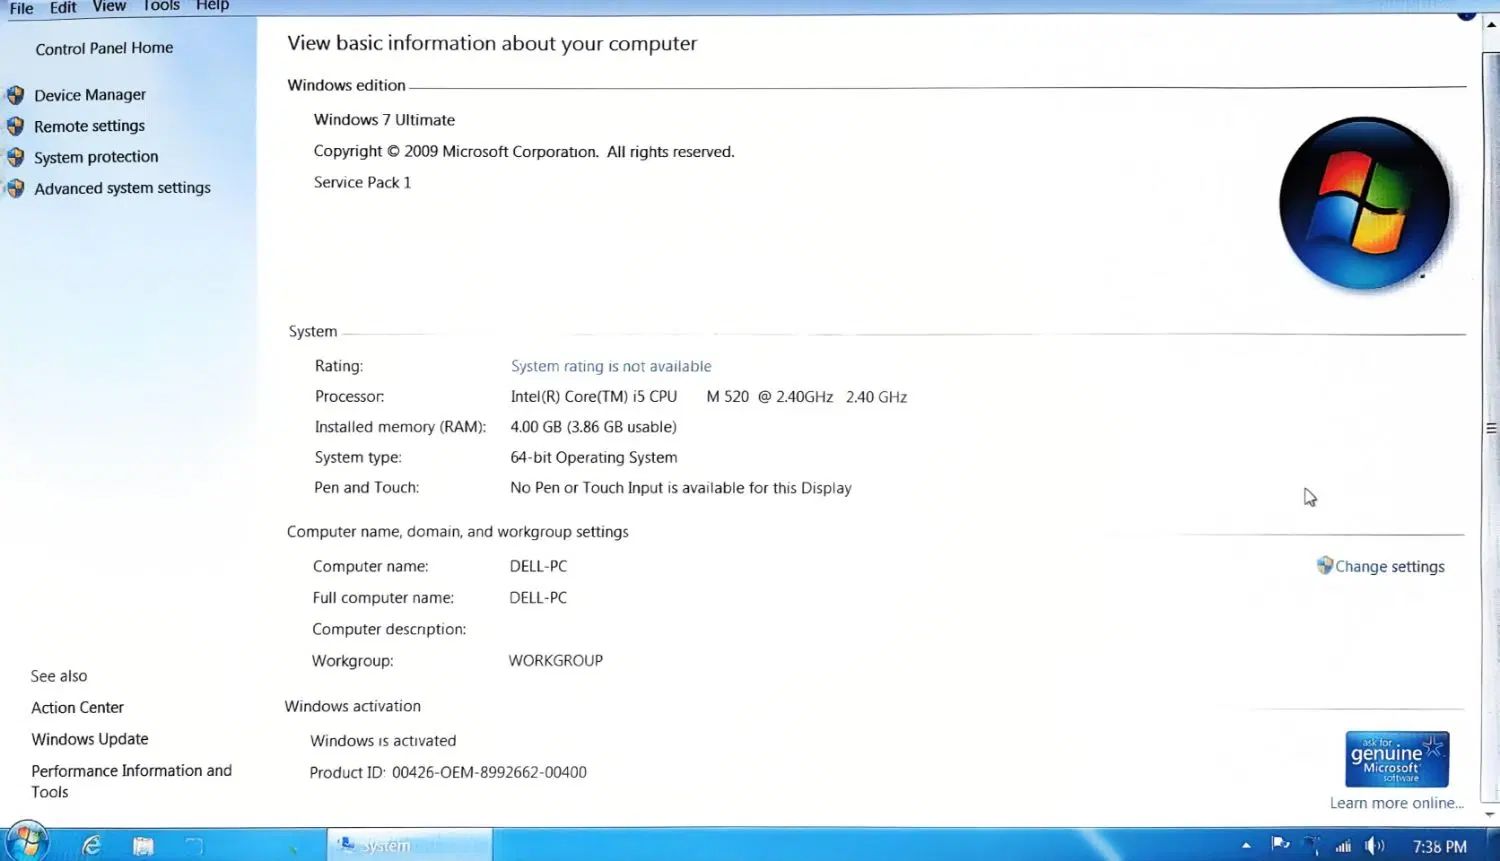Launch Internet Explorer from the taskbar

(x=92, y=846)
